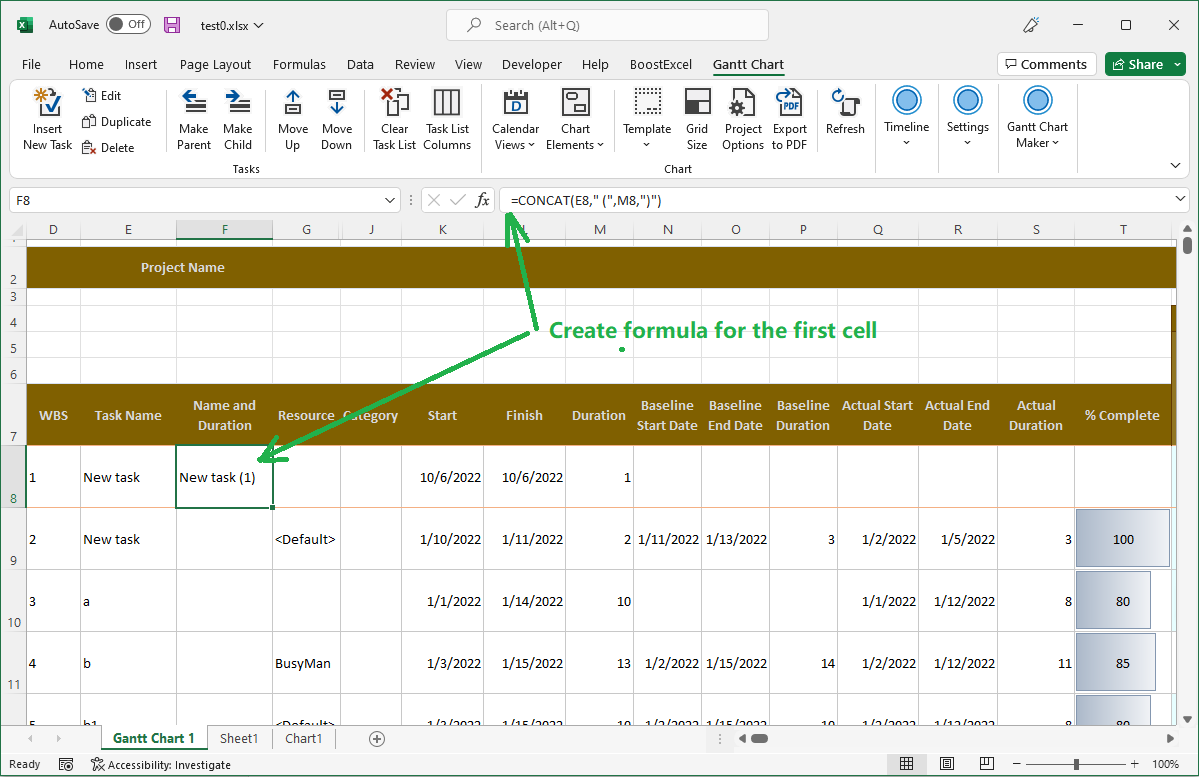Select the Make Parent tool
Screen dimensions: 1199x777
coord(193,118)
